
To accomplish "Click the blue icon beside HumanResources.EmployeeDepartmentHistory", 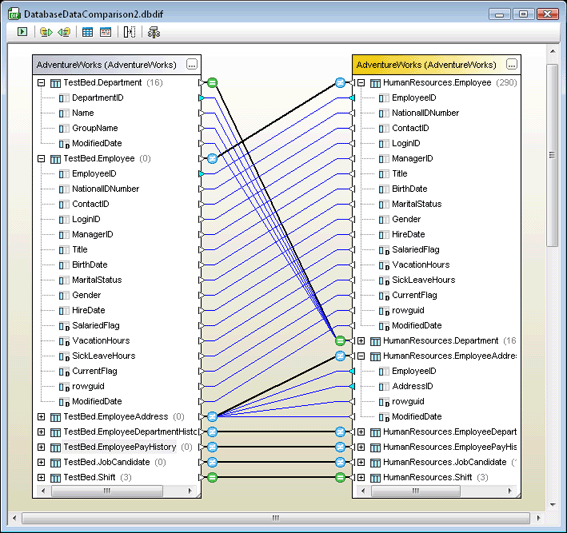I will coord(340,432).
